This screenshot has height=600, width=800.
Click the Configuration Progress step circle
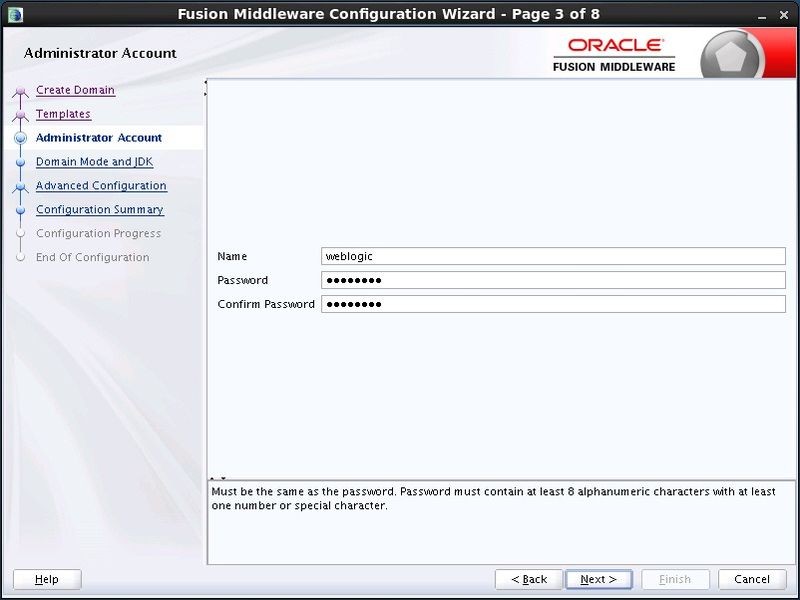20,233
